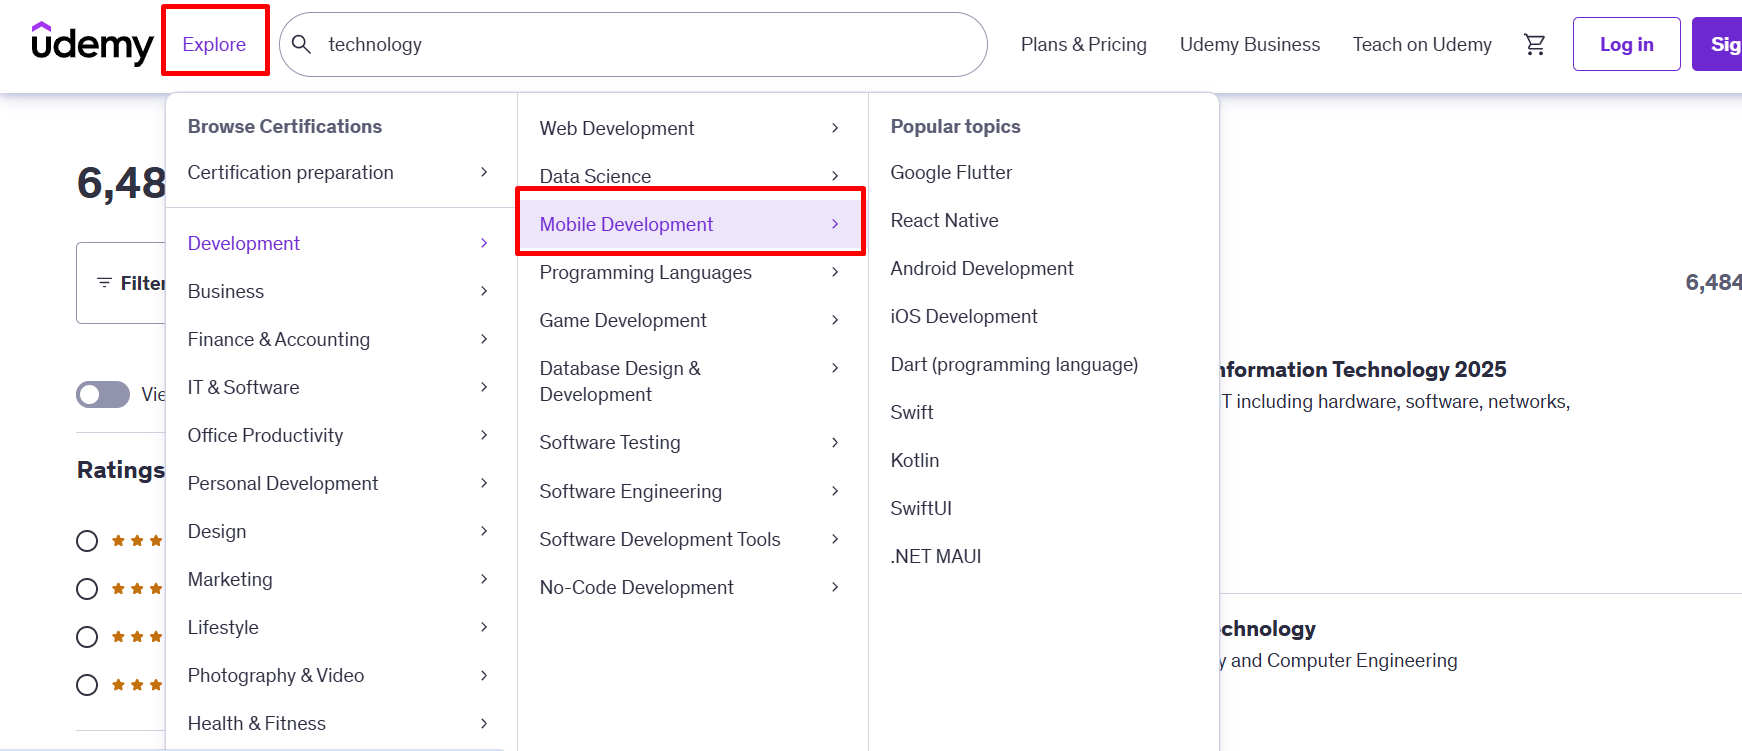Expand the Data Science chevron
The image size is (1742, 751).
pyautogui.click(x=835, y=176)
